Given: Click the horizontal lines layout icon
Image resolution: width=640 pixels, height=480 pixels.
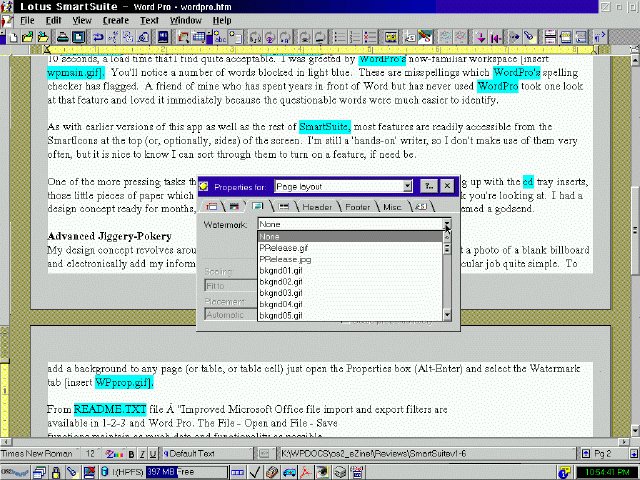Looking at the screenshot, I should coord(550,38).
